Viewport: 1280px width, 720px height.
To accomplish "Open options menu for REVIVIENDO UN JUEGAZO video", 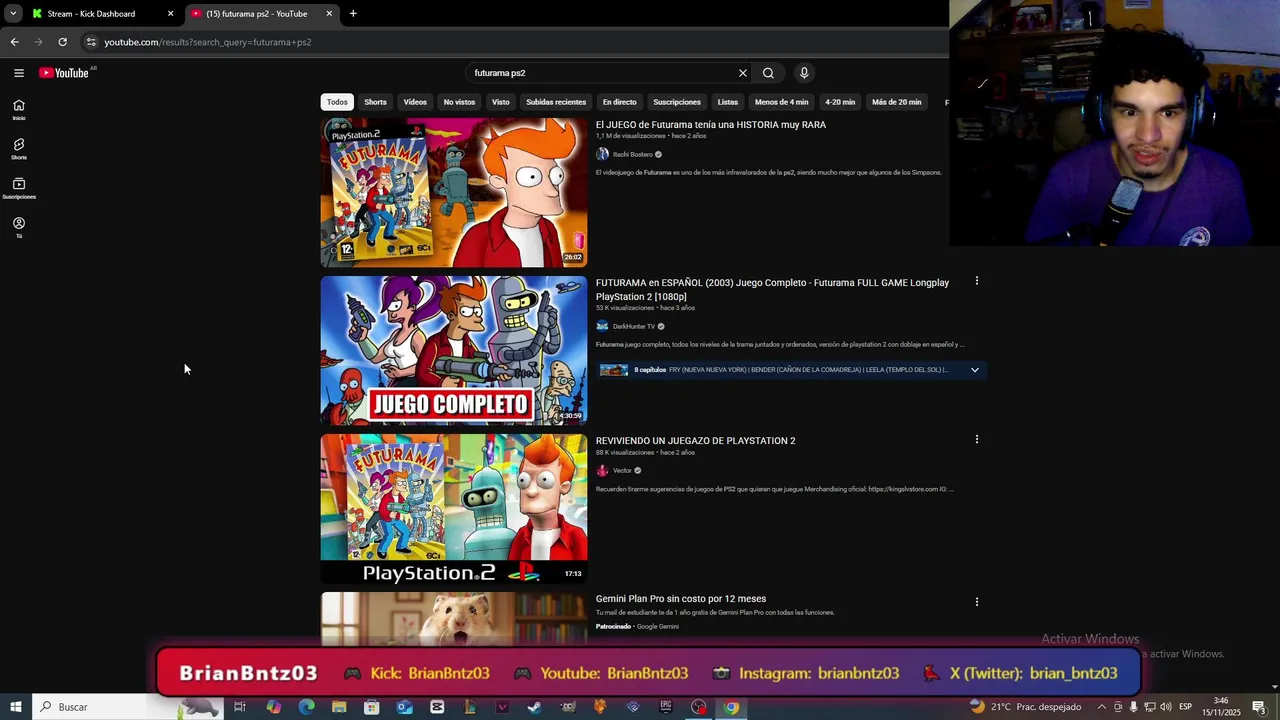I will (977, 439).
